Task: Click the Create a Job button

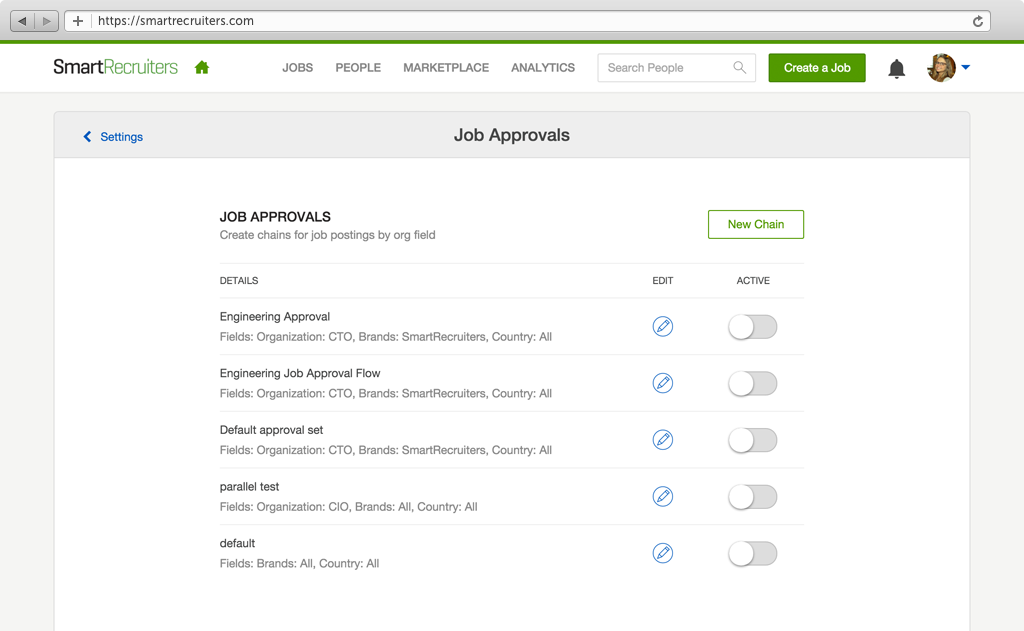Action: coord(817,68)
